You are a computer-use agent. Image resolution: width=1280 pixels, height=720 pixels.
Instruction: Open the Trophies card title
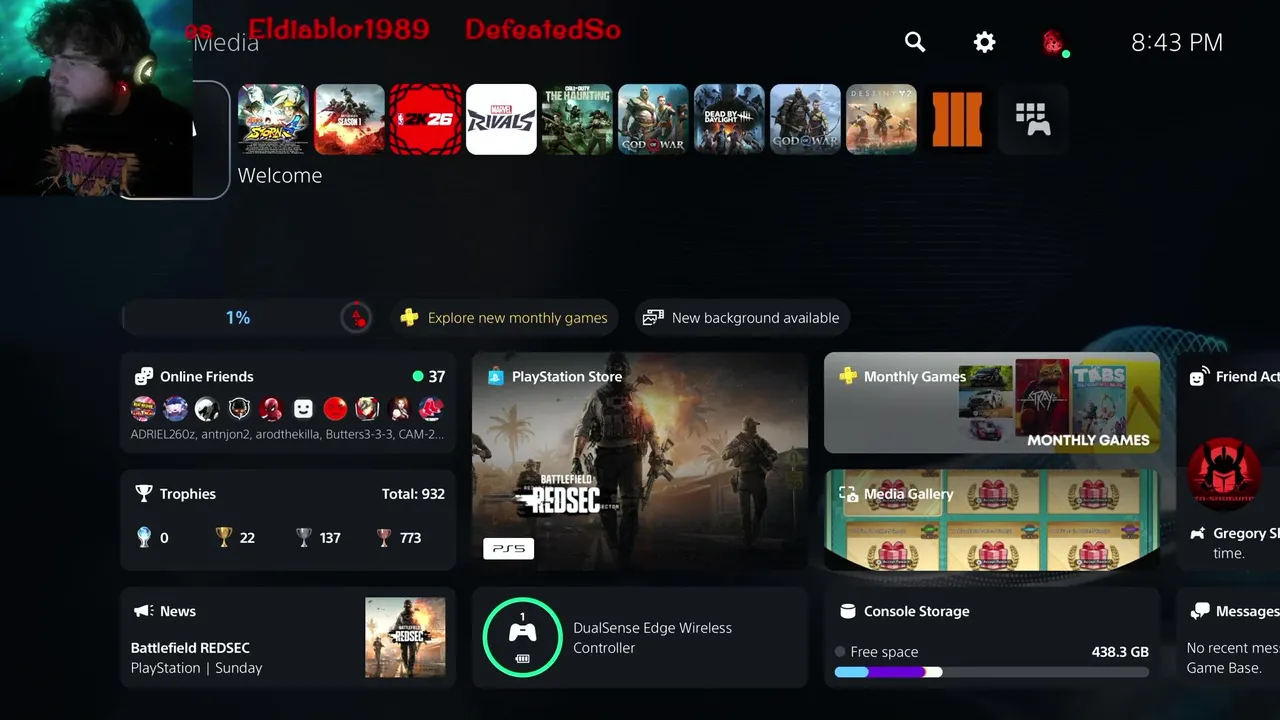[x=188, y=494]
